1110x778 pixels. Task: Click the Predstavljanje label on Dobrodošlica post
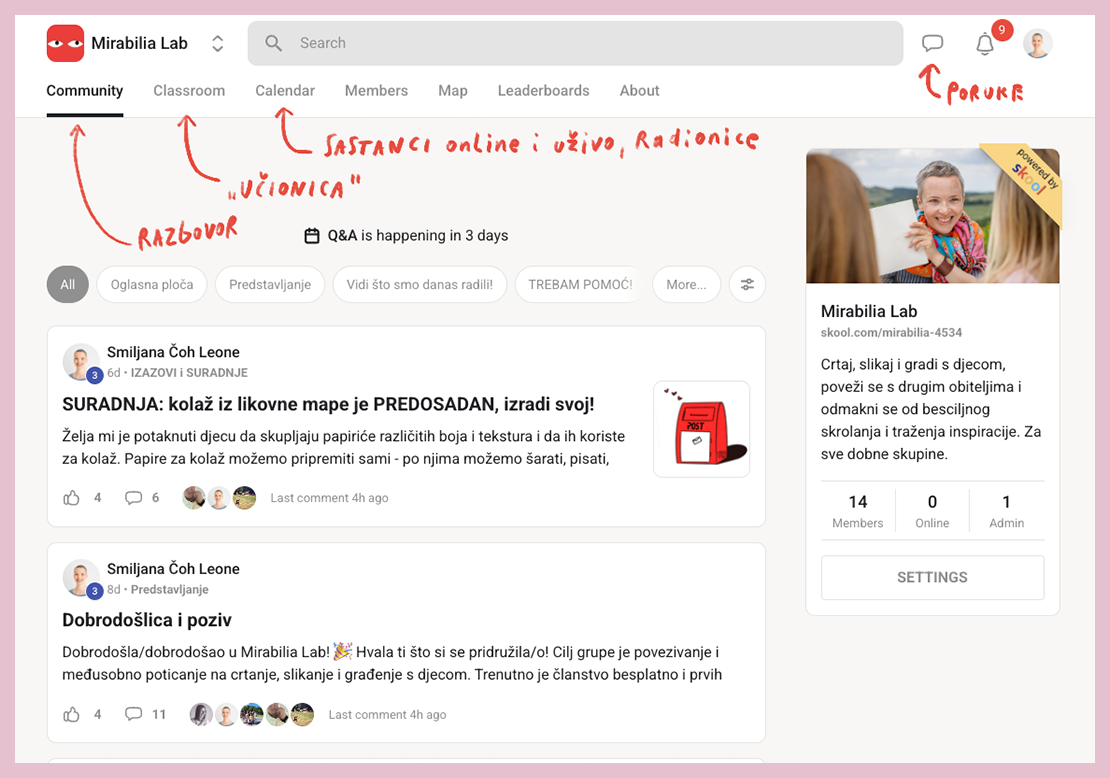tap(169, 589)
